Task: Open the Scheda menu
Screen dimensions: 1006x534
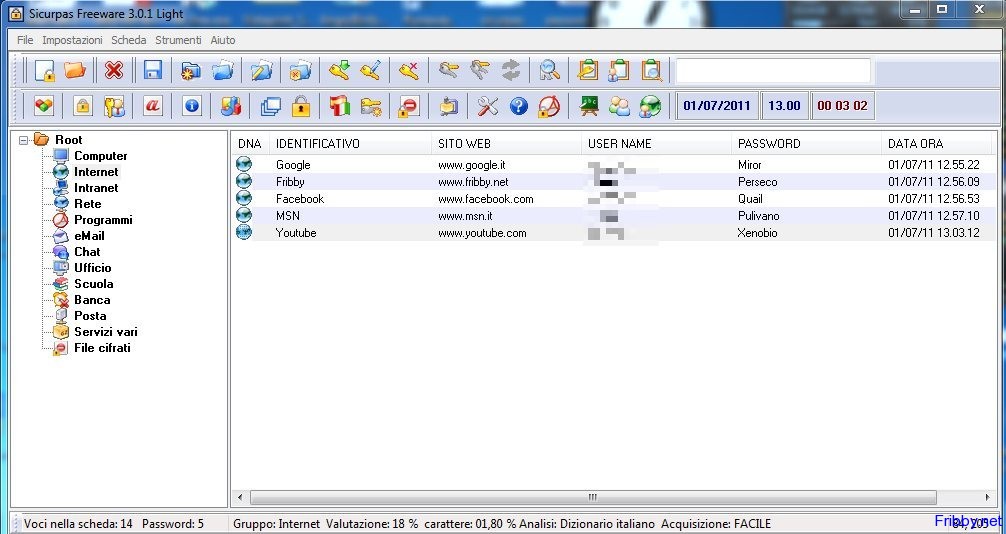Action: [129, 40]
